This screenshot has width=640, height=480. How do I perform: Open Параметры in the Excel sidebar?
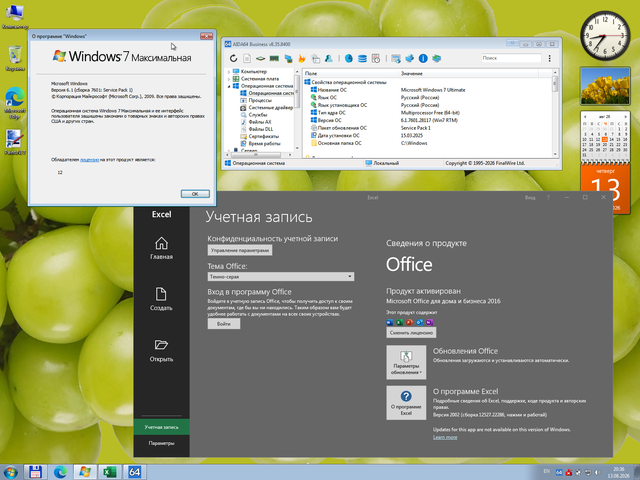[x=161, y=443]
